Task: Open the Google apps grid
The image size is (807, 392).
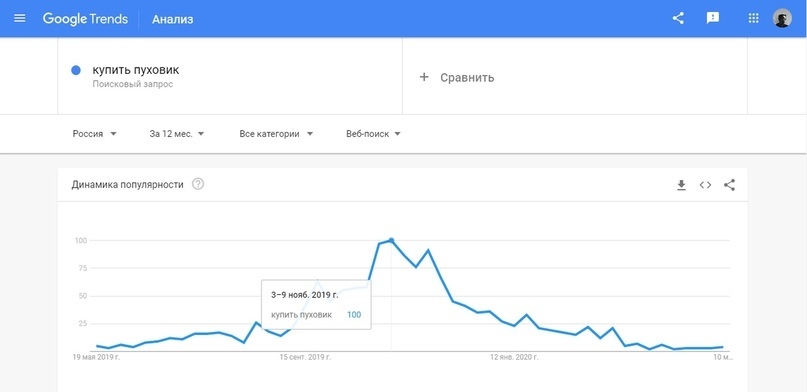Action: click(753, 19)
